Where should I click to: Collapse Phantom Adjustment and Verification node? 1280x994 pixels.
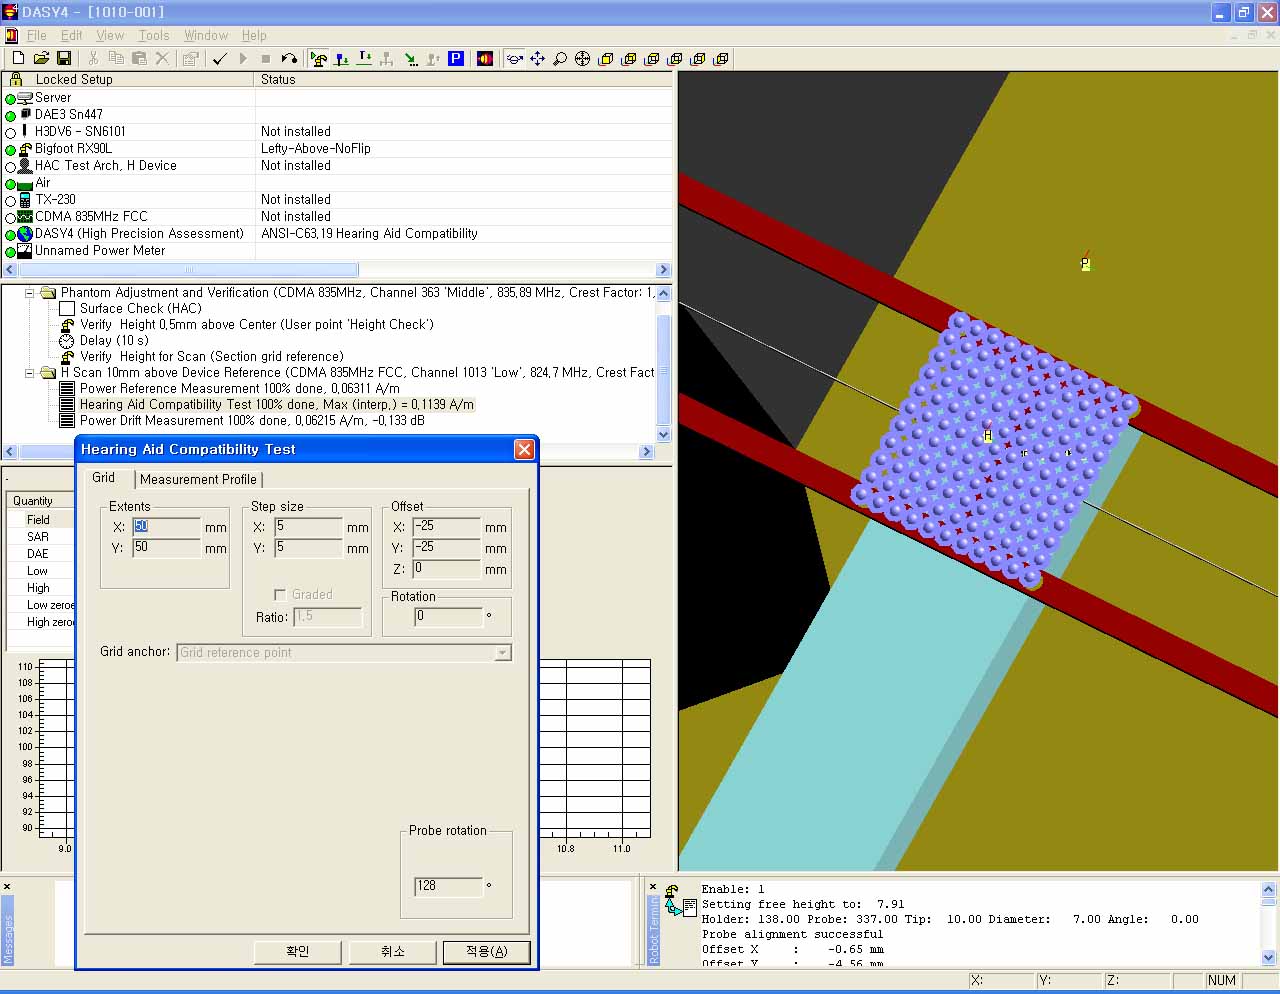30,293
